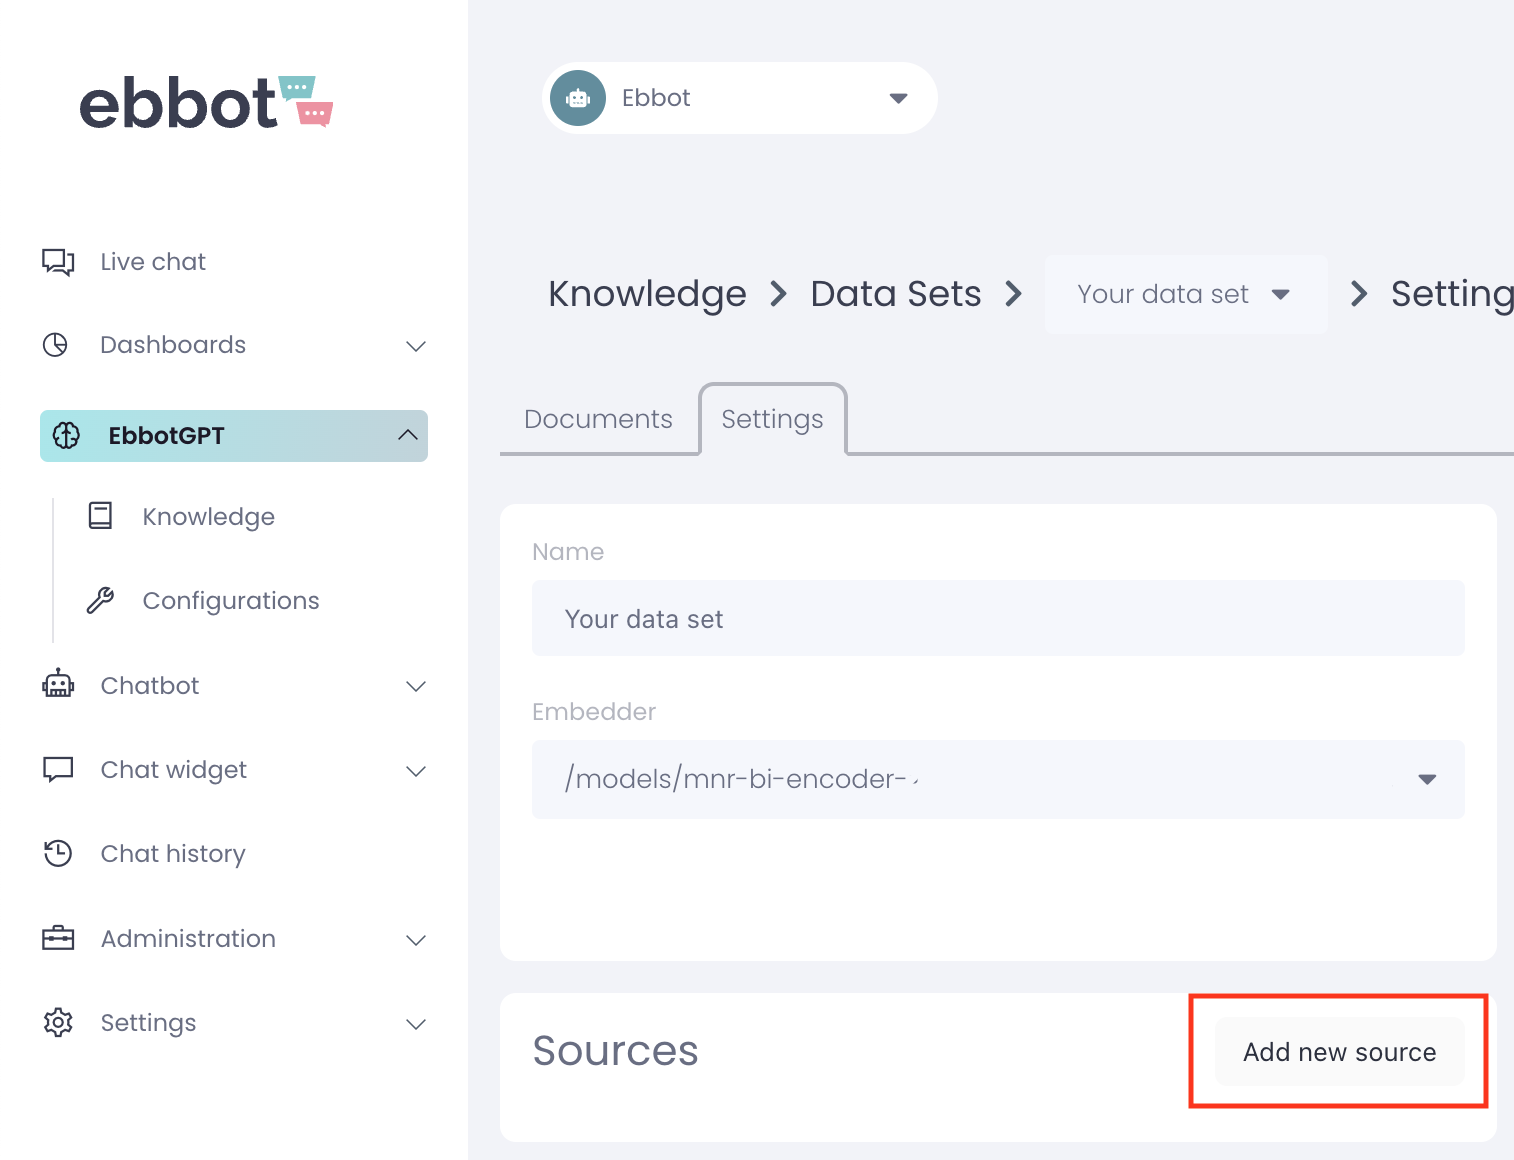Click the Chatbot robot icon
Image resolution: width=1514 pixels, height=1160 pixels.
point(58,685)
